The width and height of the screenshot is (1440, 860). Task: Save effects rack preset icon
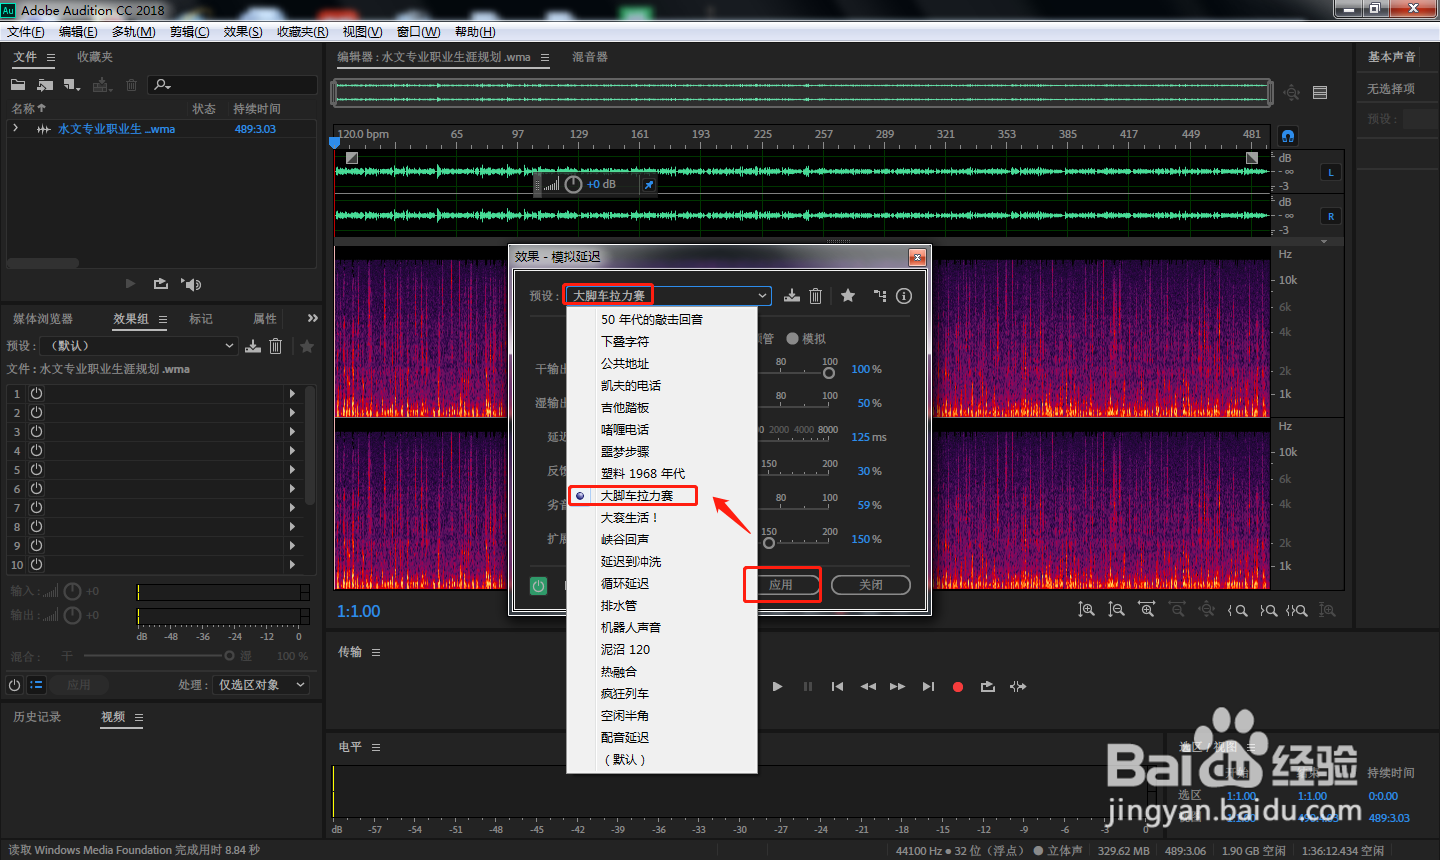click(253, 346)
